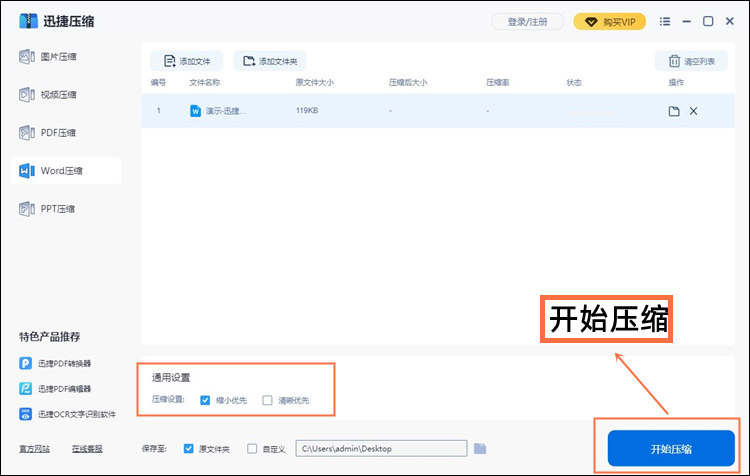
Task: Open the 图片压缩 image compression section
Action: [60, 57]
